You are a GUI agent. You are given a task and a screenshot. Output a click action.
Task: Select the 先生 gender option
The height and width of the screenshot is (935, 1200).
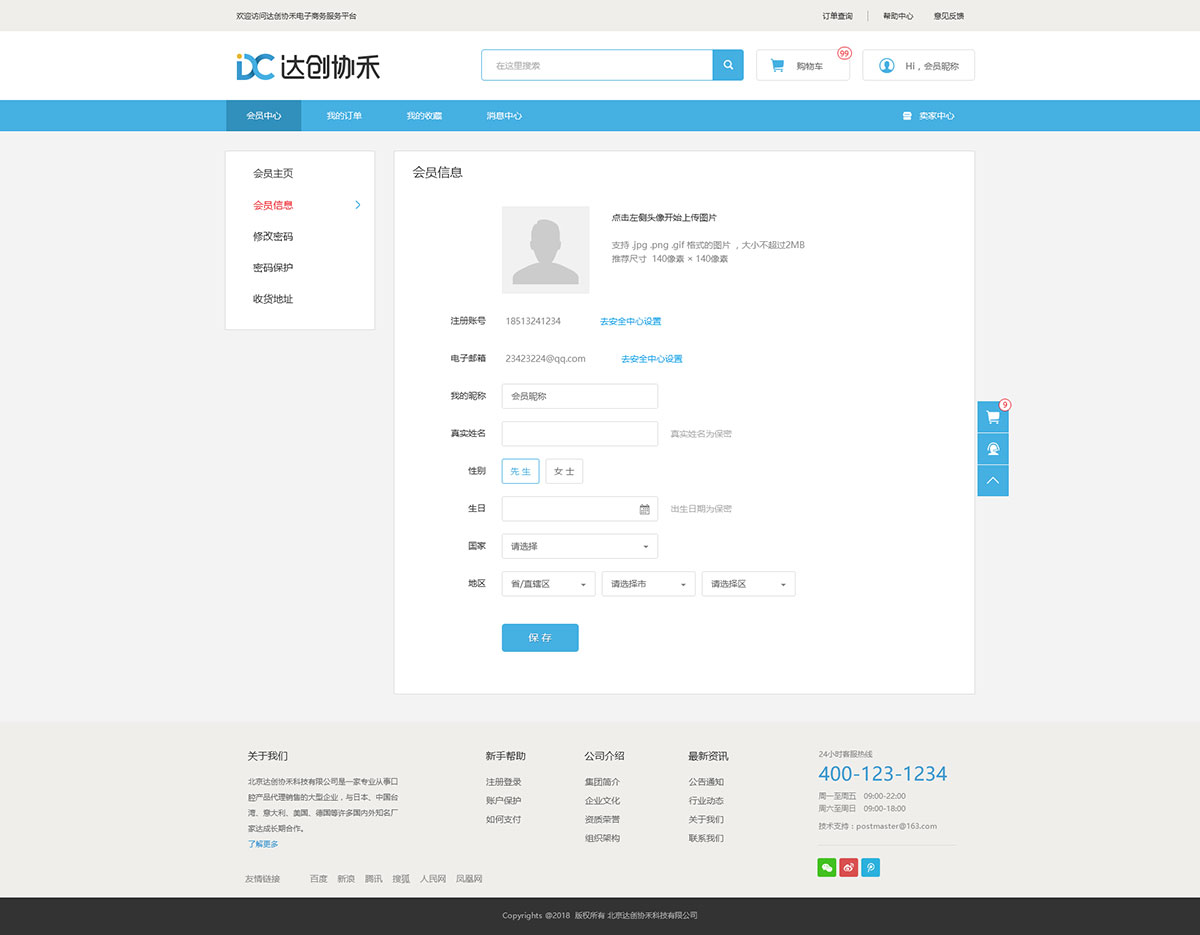[520, 470]
